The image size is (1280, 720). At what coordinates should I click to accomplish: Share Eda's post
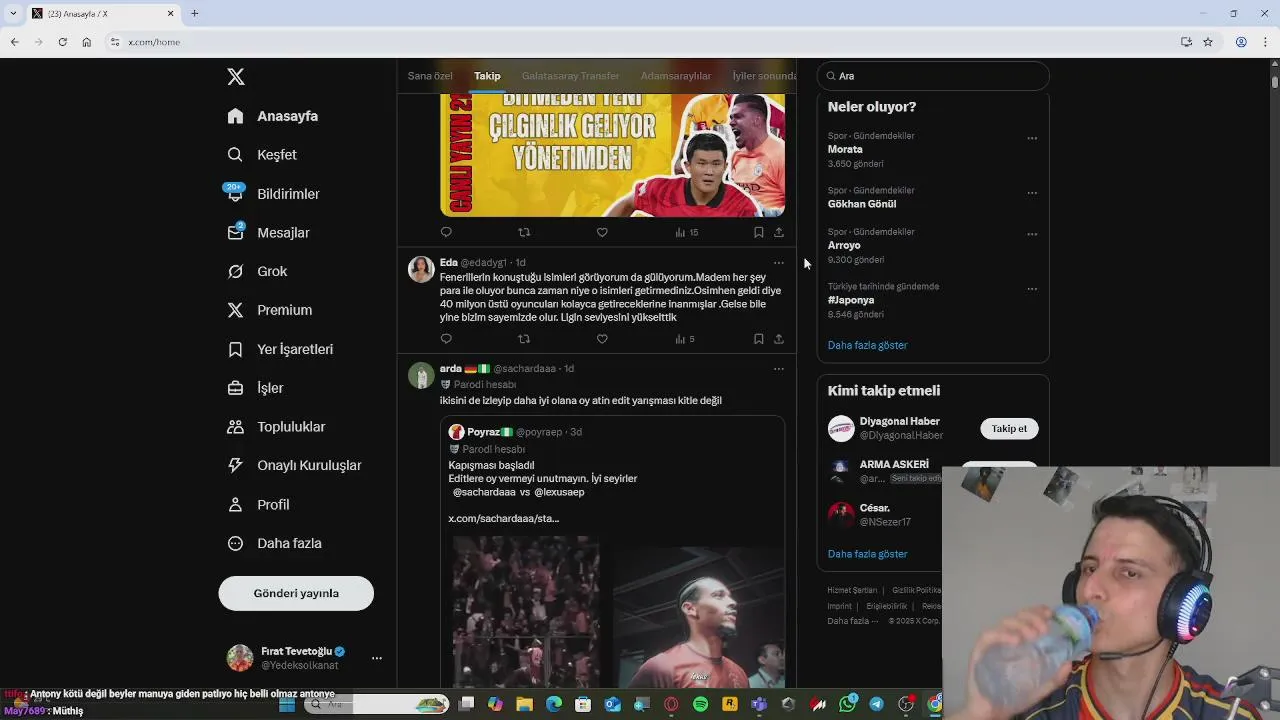tap(779, 339)
